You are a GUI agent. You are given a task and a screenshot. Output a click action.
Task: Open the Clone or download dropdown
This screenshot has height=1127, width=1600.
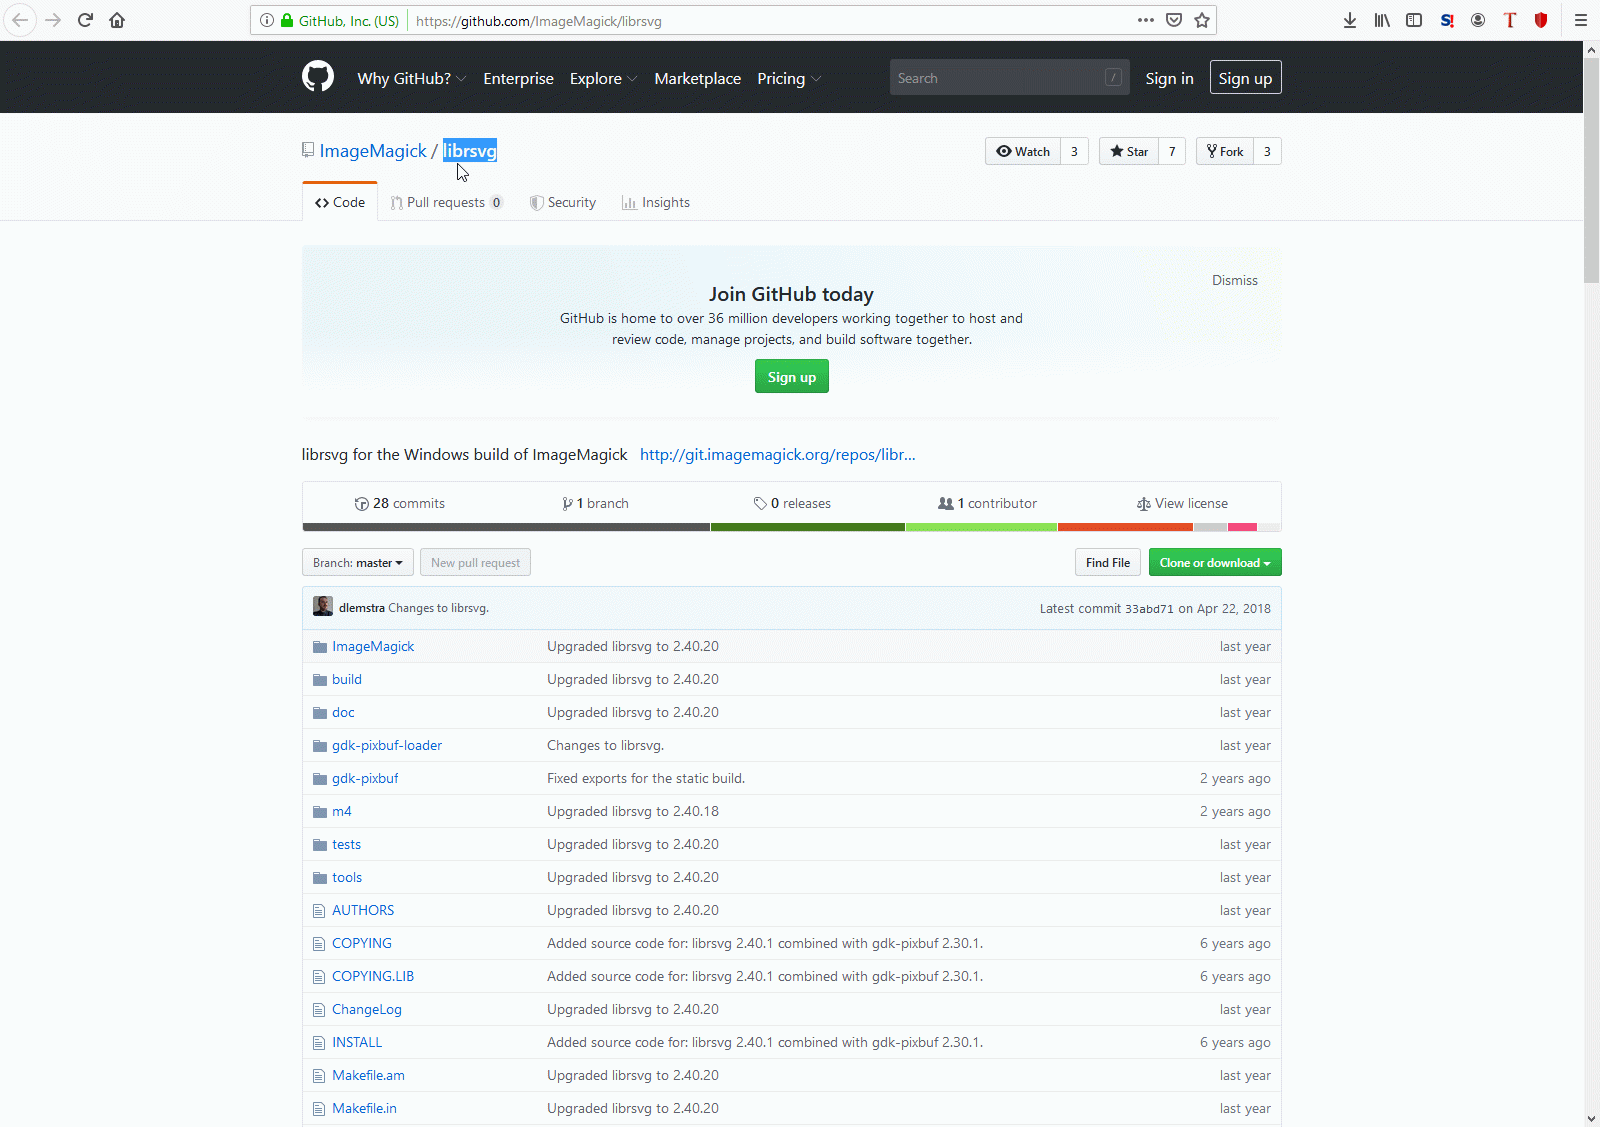[1215, 562]
